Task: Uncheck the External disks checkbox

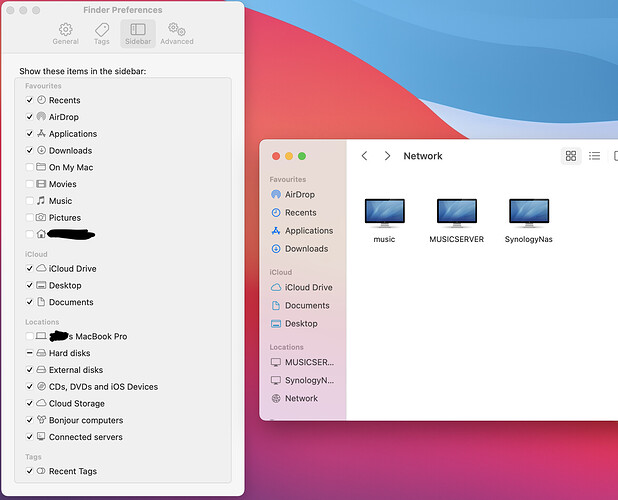Action: [x=30, y=370]
